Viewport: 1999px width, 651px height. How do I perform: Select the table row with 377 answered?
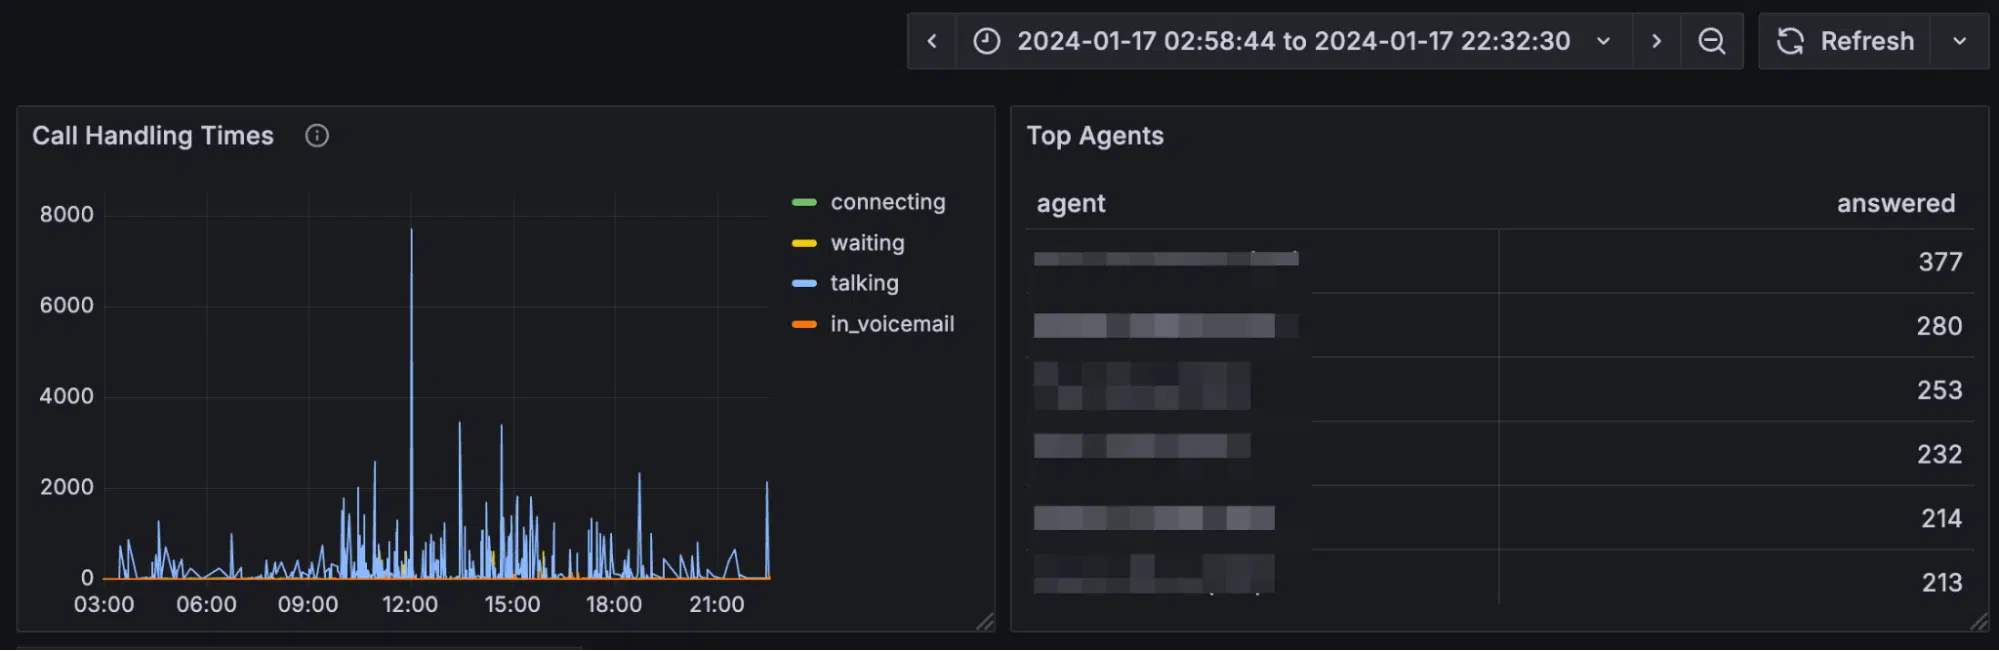[x=1500, y=262]
